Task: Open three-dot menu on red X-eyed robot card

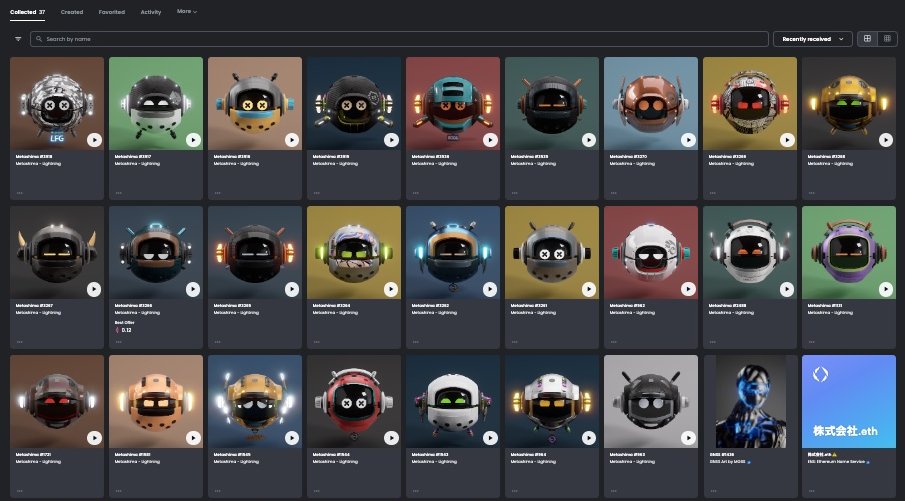Action: [x=316, y=491]
